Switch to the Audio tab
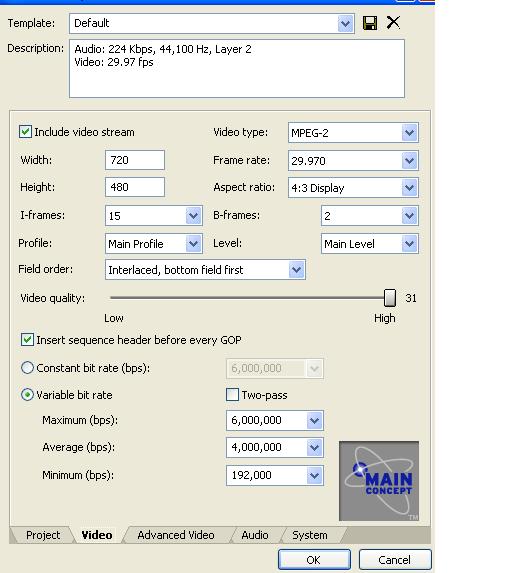Viewport: 512px width, 573px height. coord(255,535)
